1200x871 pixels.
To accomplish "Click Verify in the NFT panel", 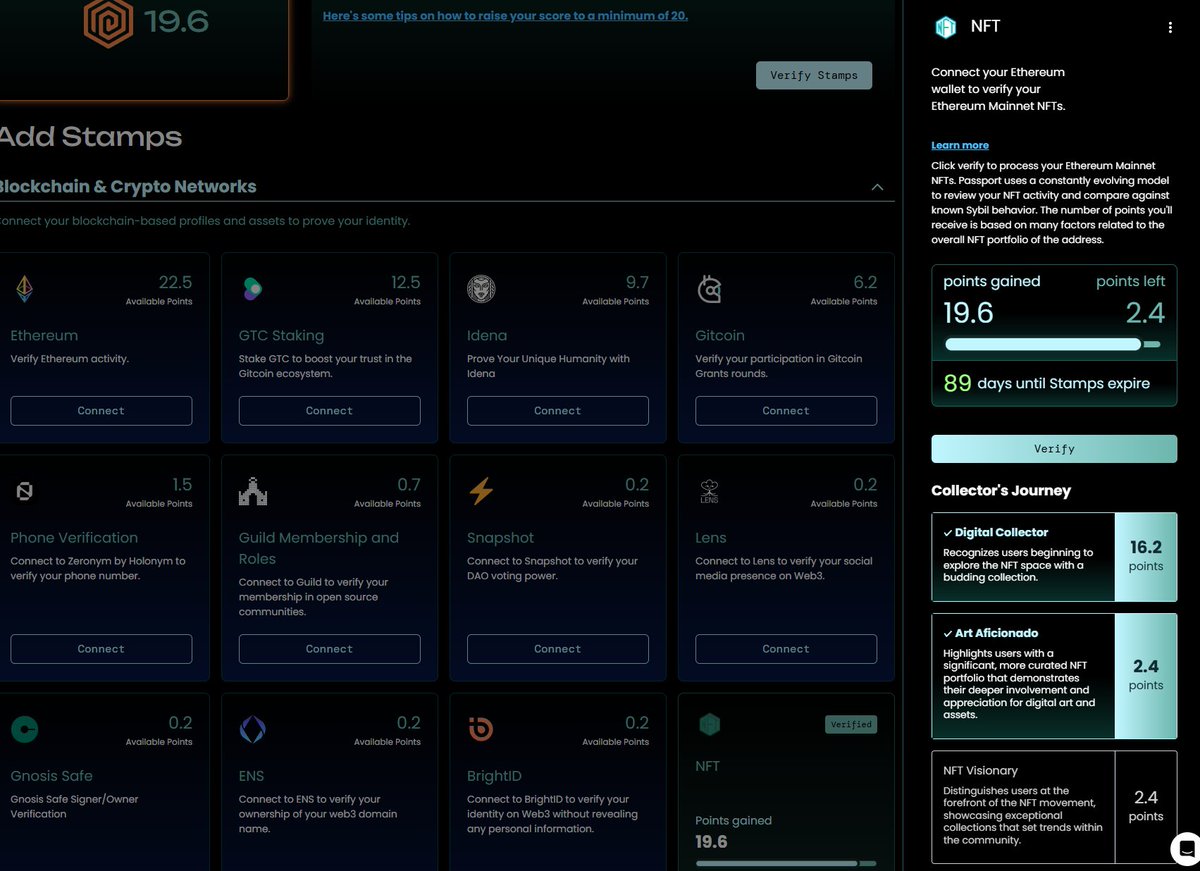I will [x=1054, y=449].
